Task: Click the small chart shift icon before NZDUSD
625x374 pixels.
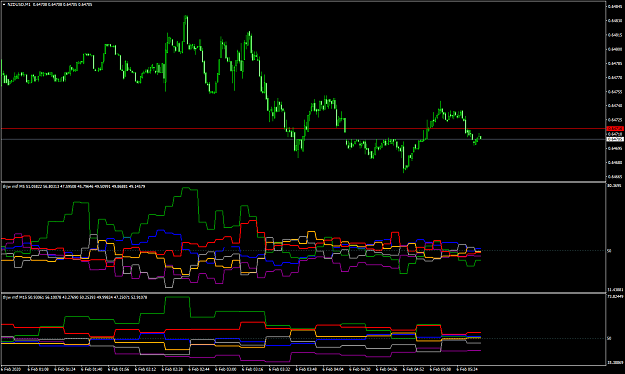Action: pos(4,4)
